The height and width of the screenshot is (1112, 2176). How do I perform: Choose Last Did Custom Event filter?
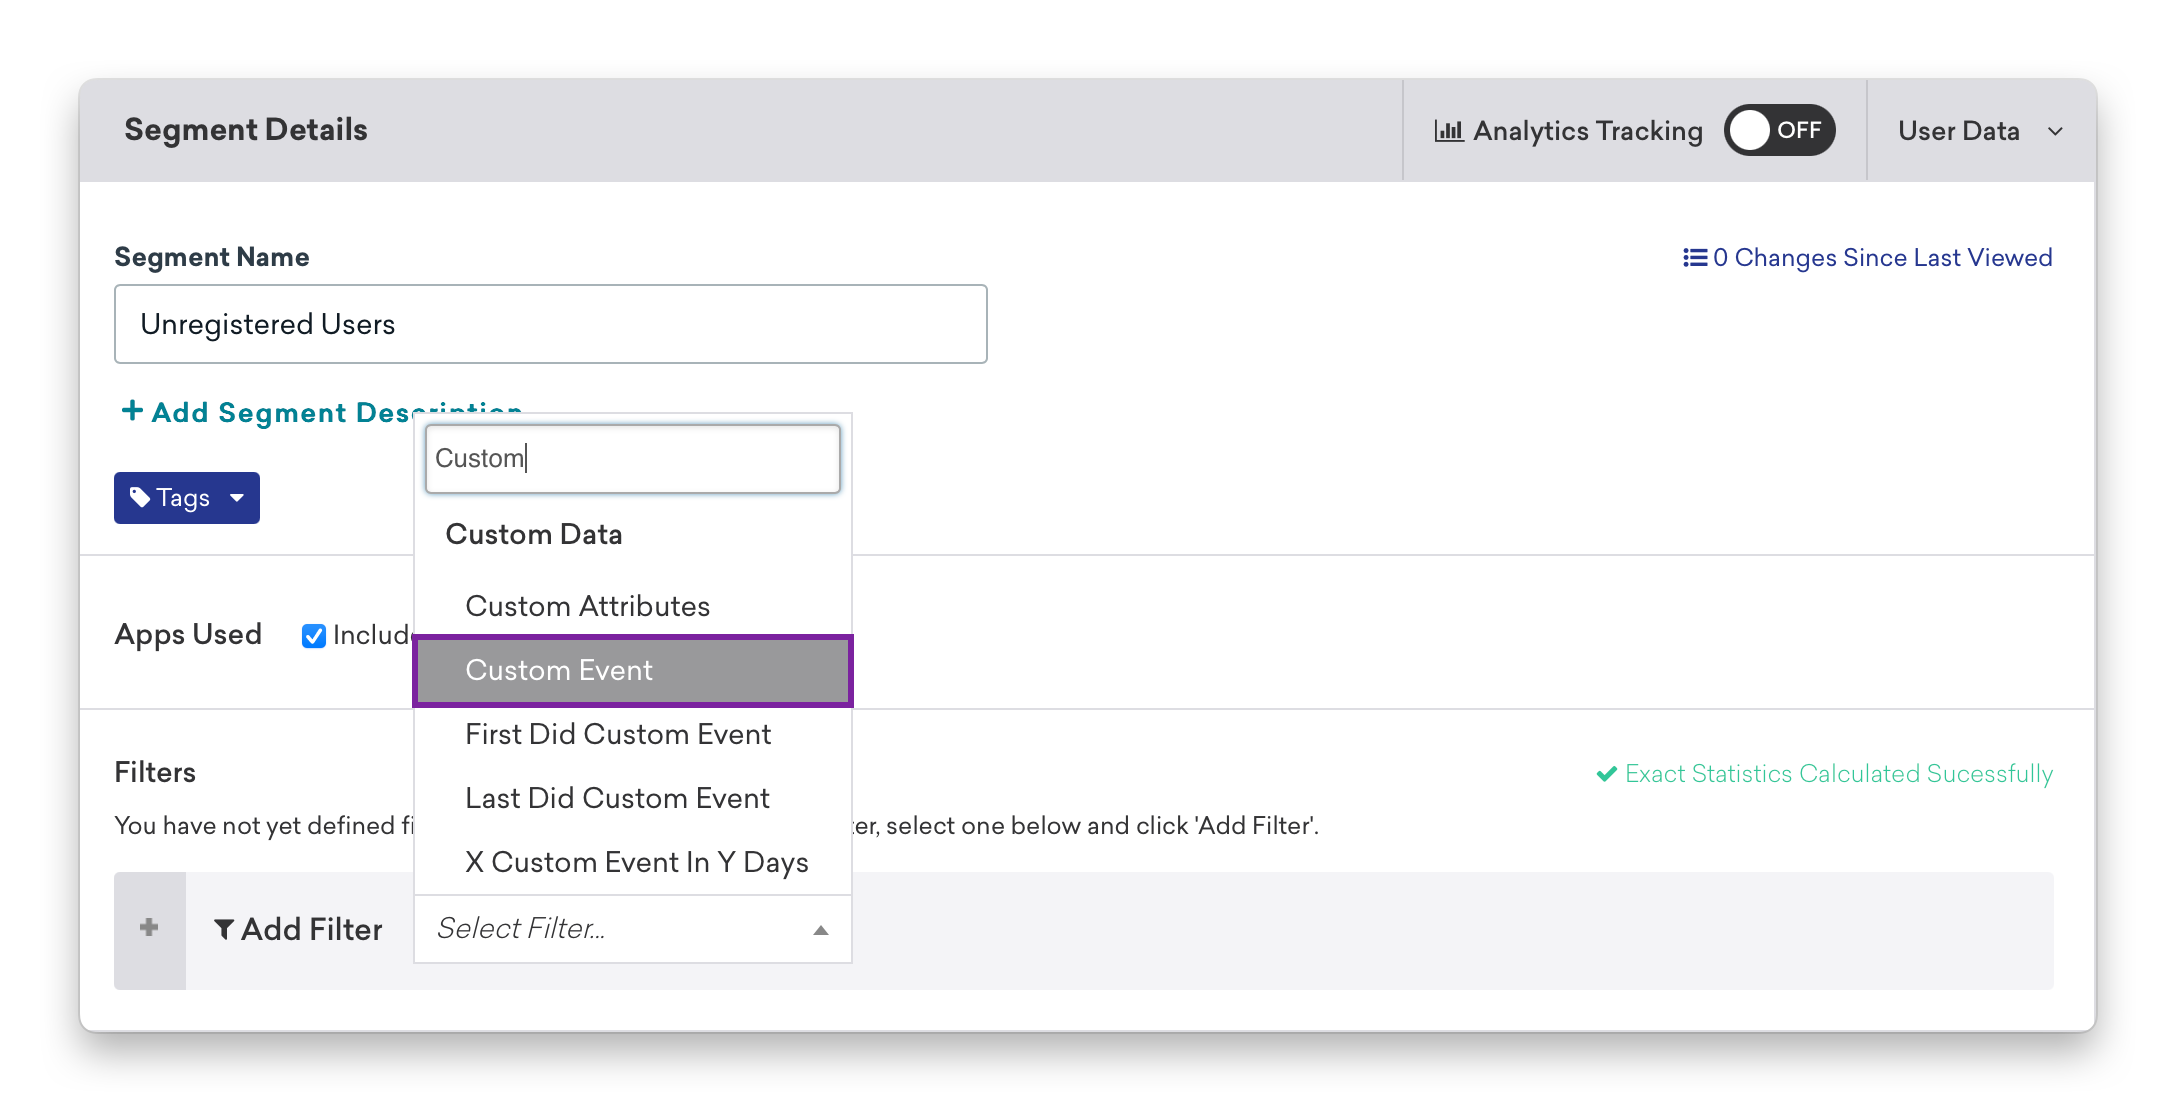pyautogui.click(x=633, y=798)
